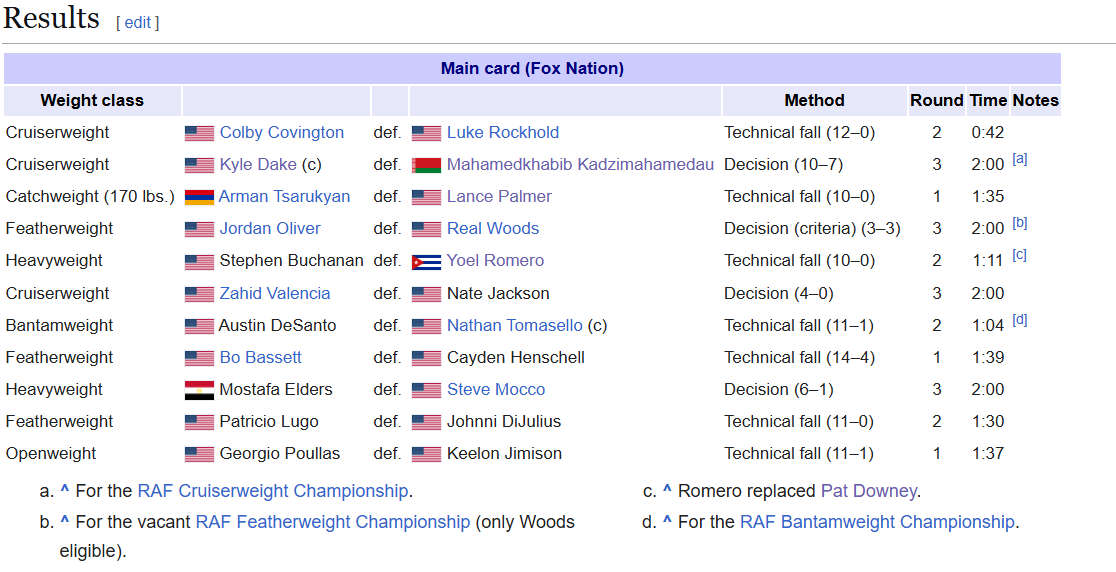Viewport: 1116px width, 572px height.
Task: Click the Cuba flag beside Yoel Romero
Action: pyautogui.click(x=426, y=261)
